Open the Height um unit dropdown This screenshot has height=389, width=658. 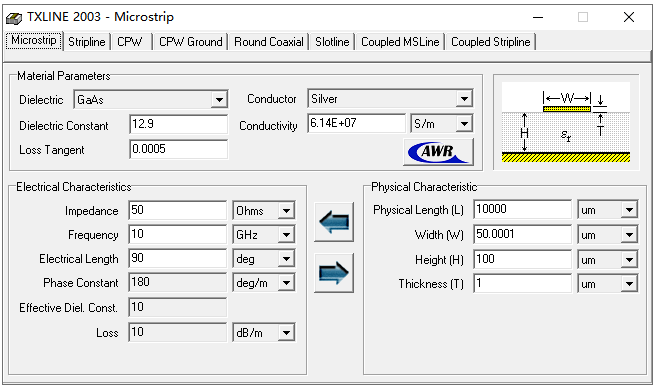629,260
